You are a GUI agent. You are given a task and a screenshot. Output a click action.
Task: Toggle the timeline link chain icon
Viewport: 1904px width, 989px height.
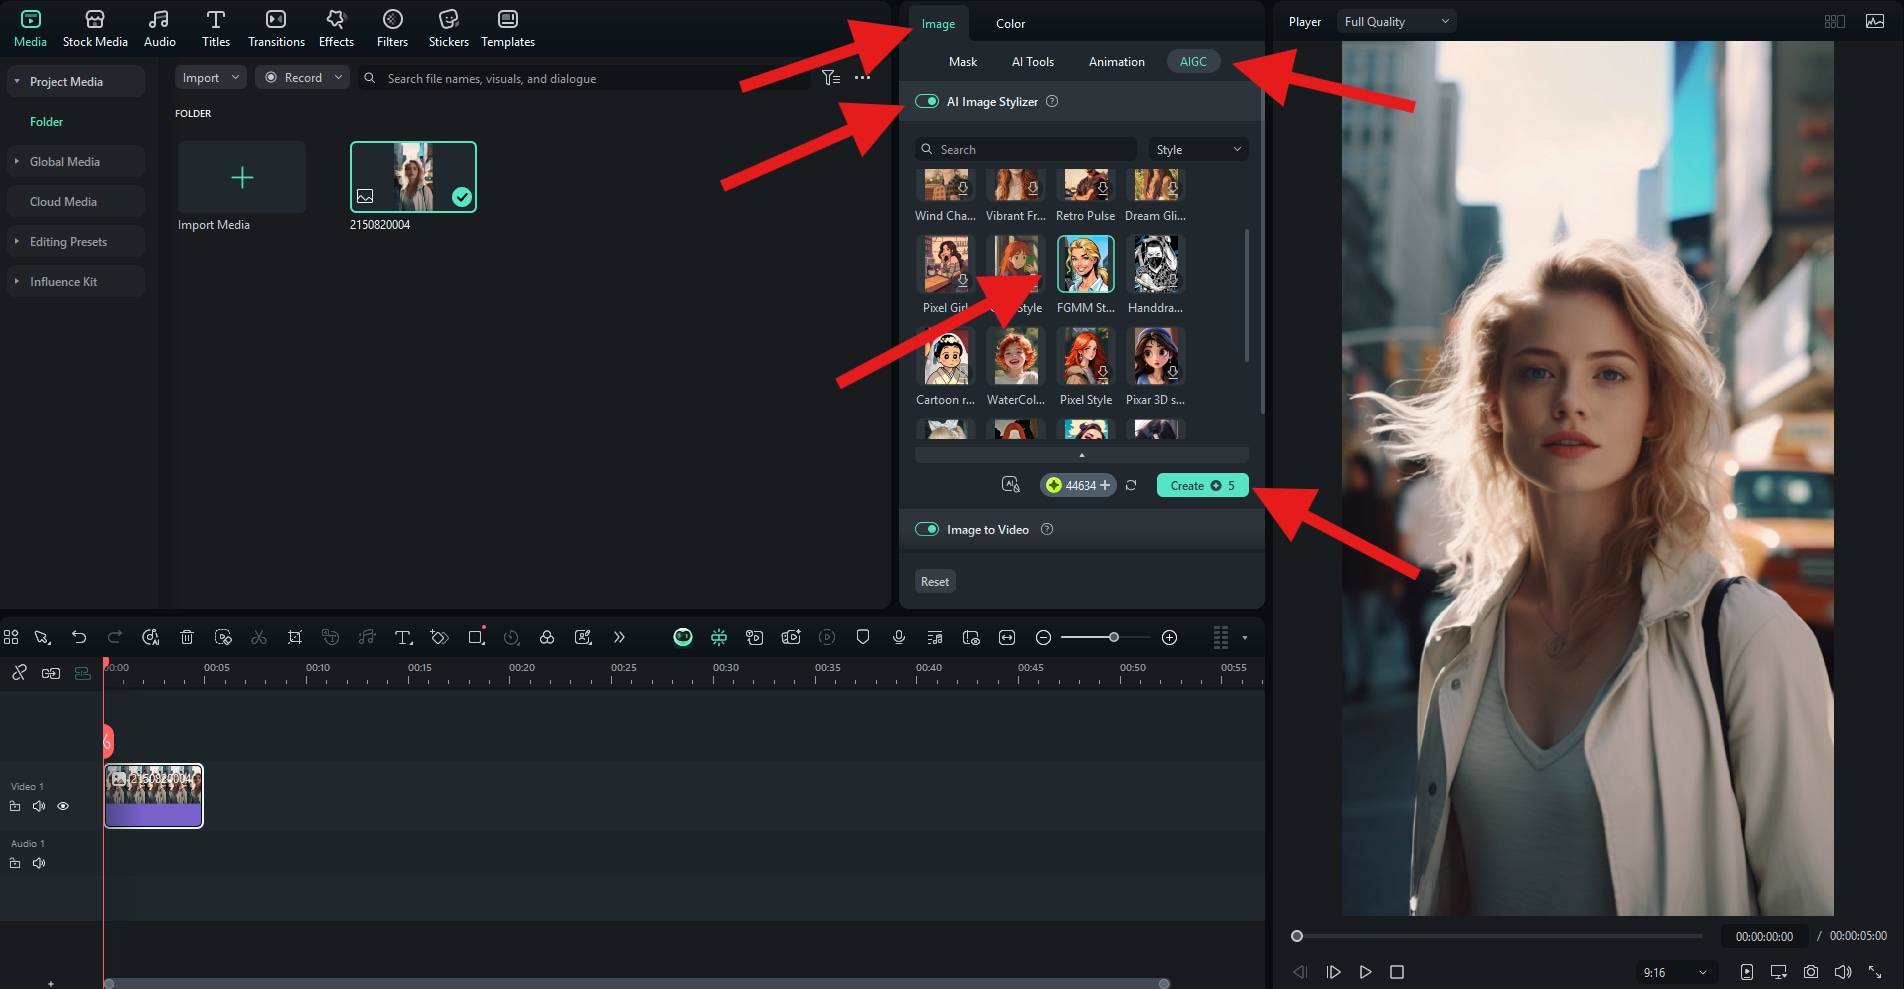[19, 673]
